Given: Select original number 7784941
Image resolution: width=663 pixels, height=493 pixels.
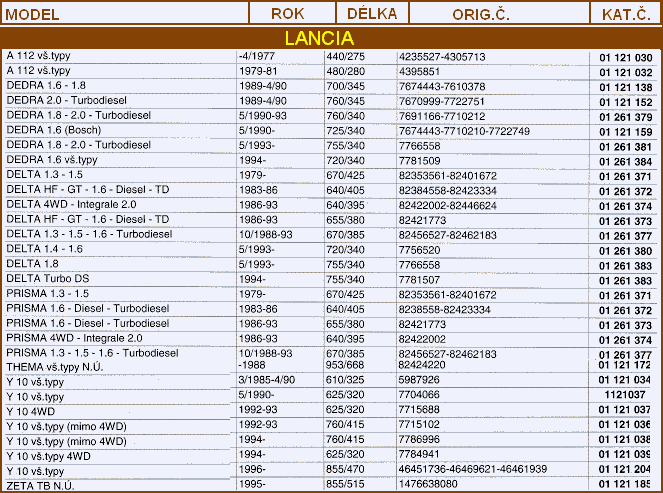Looking at the screenshot, I should tap(419, 454).
